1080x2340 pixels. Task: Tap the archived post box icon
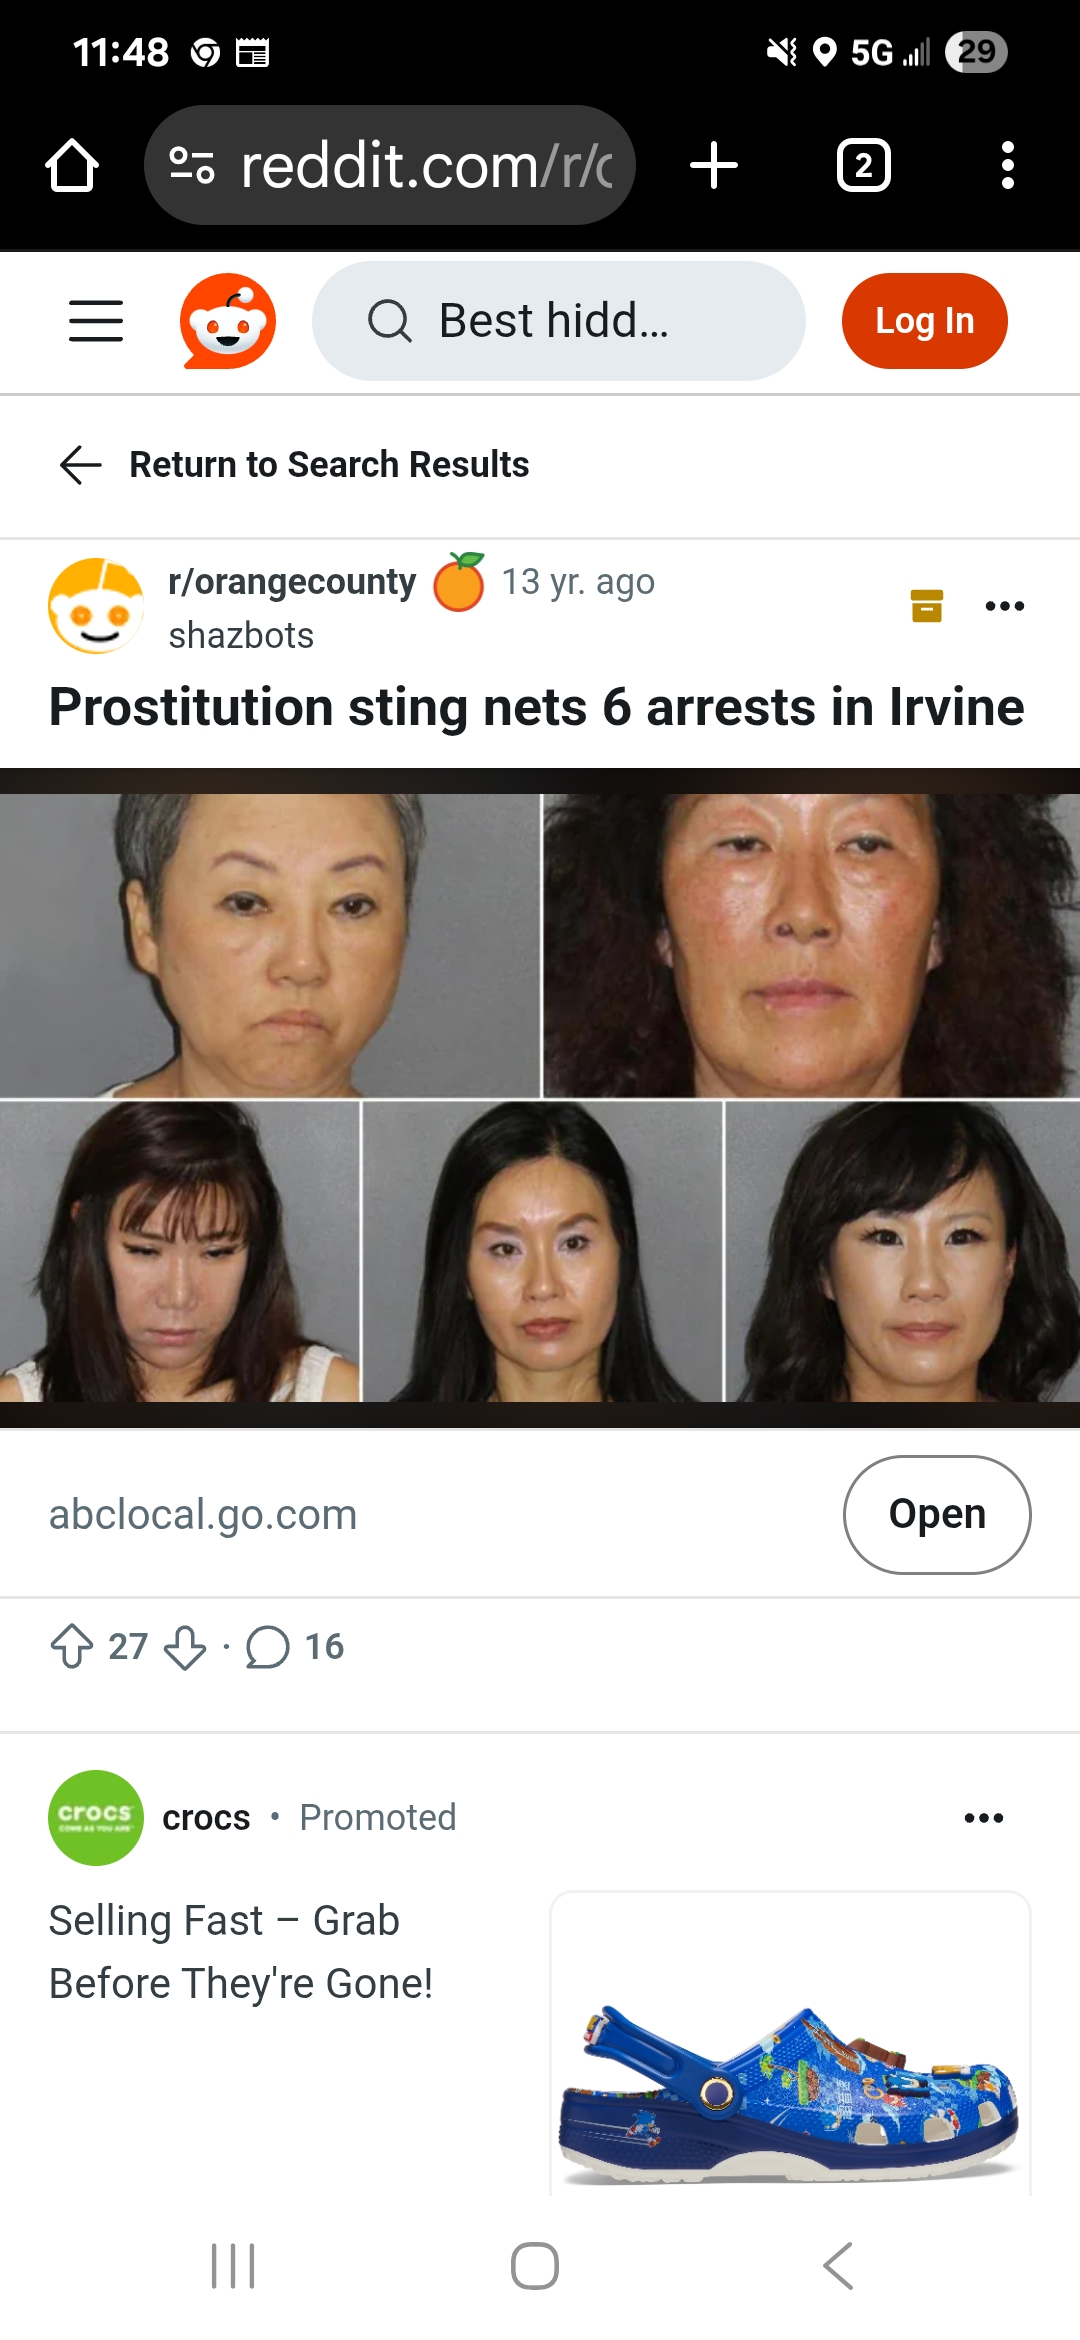tap(927, 606)
